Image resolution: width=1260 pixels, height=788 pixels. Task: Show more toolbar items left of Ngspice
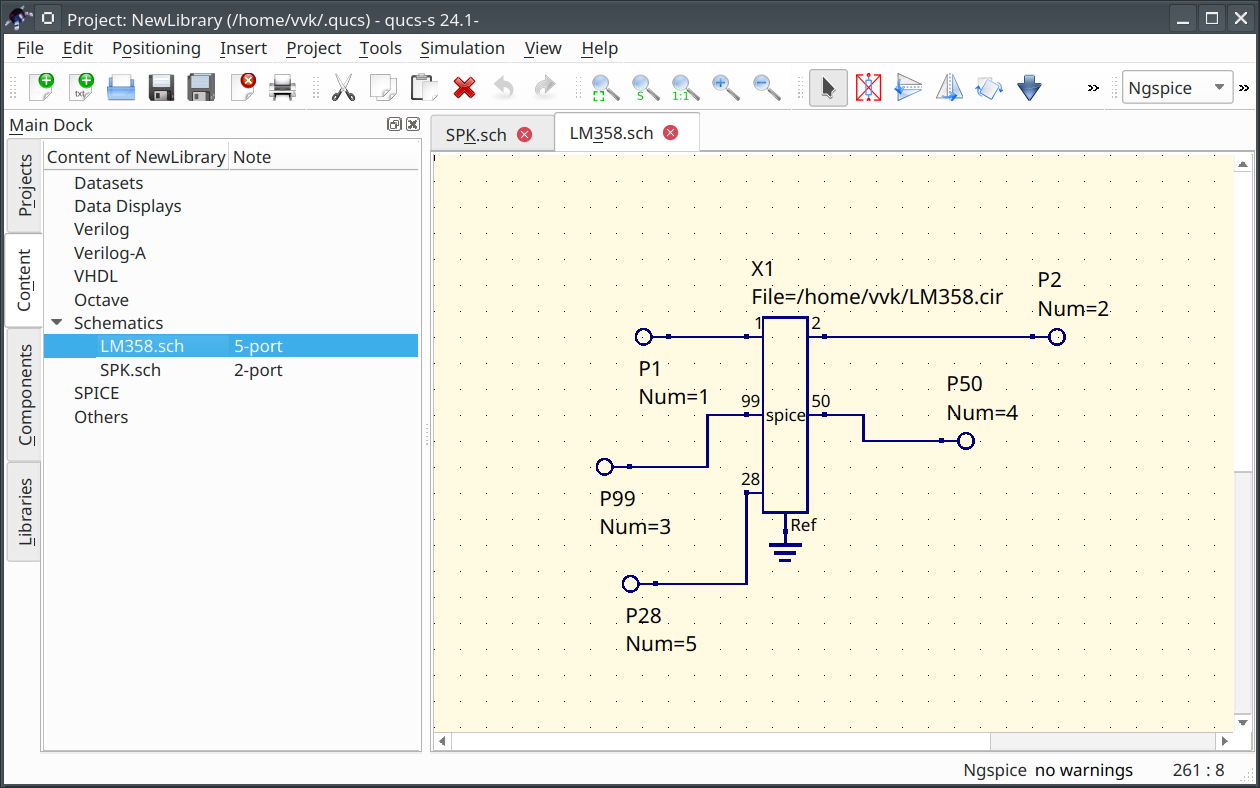(x=1093, y=88)
